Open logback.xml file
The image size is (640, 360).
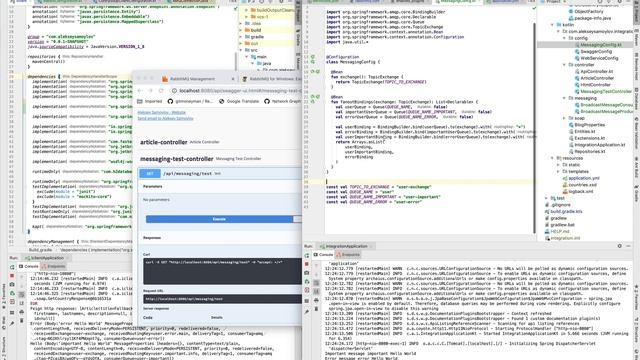click(x=580, y=191)
